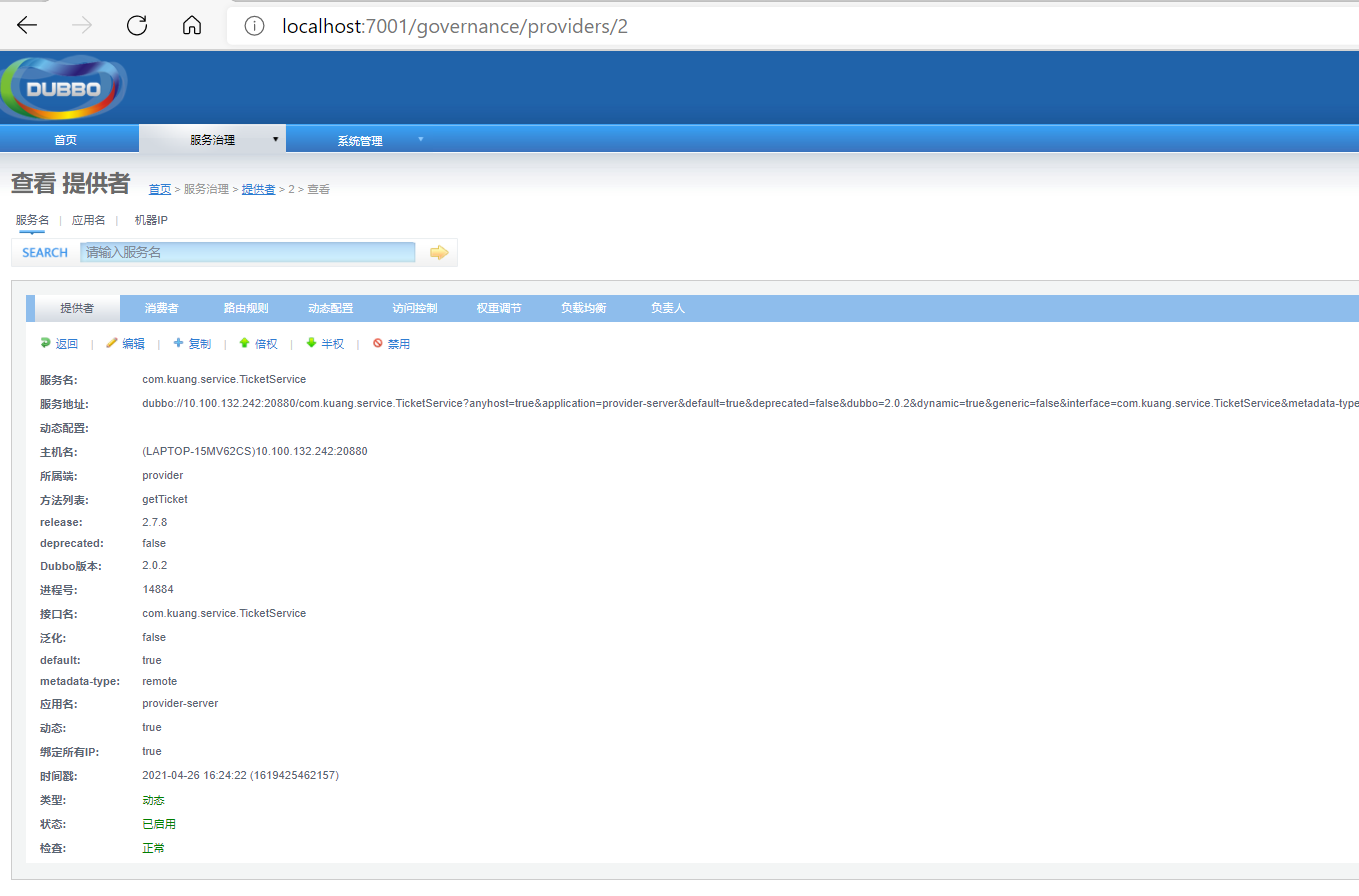Click the 半权 link
1359x896 pixels.
pos(332,344)
